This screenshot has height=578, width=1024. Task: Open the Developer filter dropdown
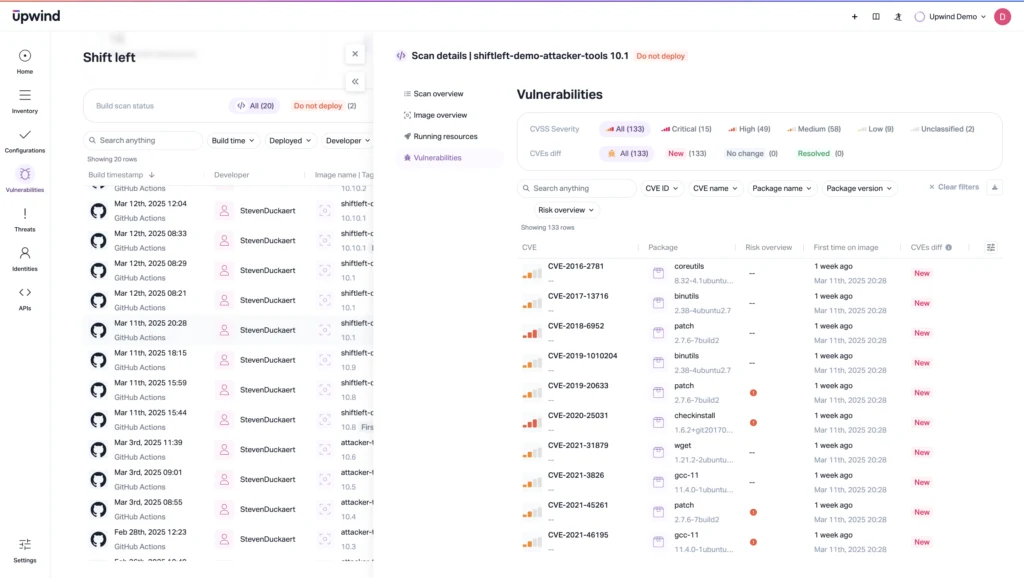click(348, 140)
